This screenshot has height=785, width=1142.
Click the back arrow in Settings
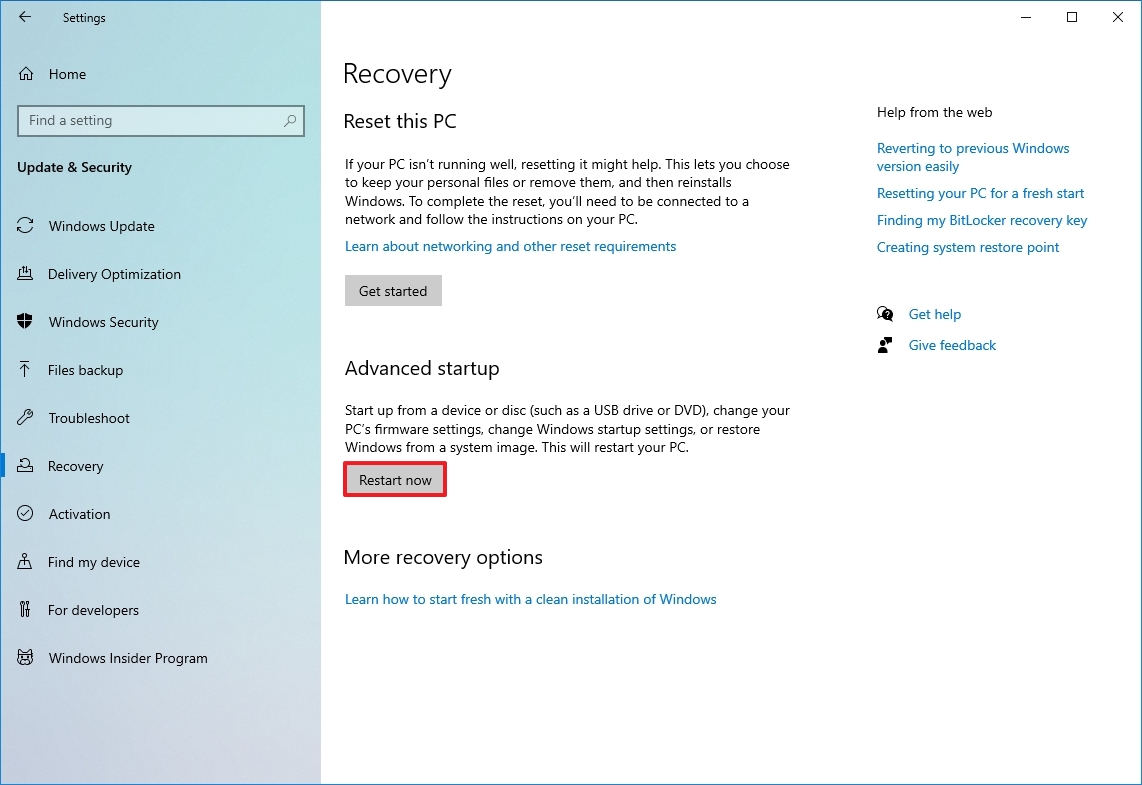pos(25,17)
